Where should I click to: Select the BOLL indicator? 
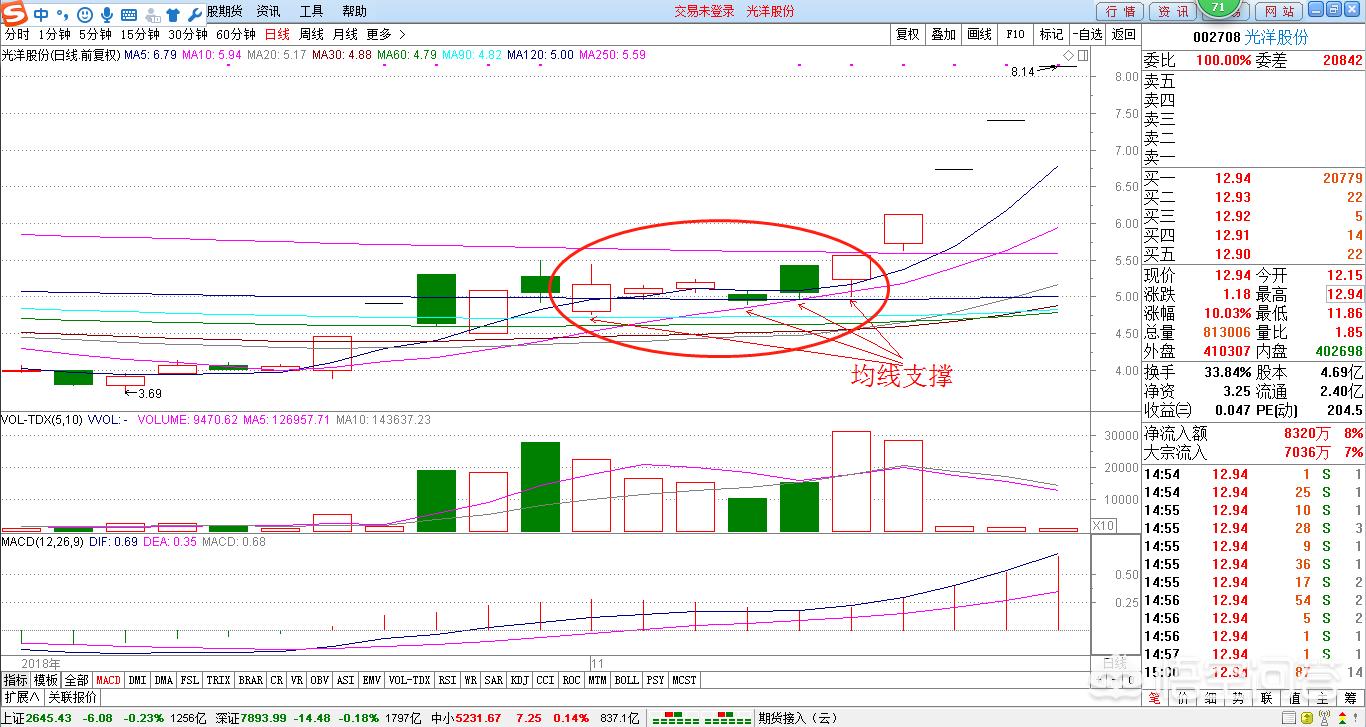tap(626, 680)
